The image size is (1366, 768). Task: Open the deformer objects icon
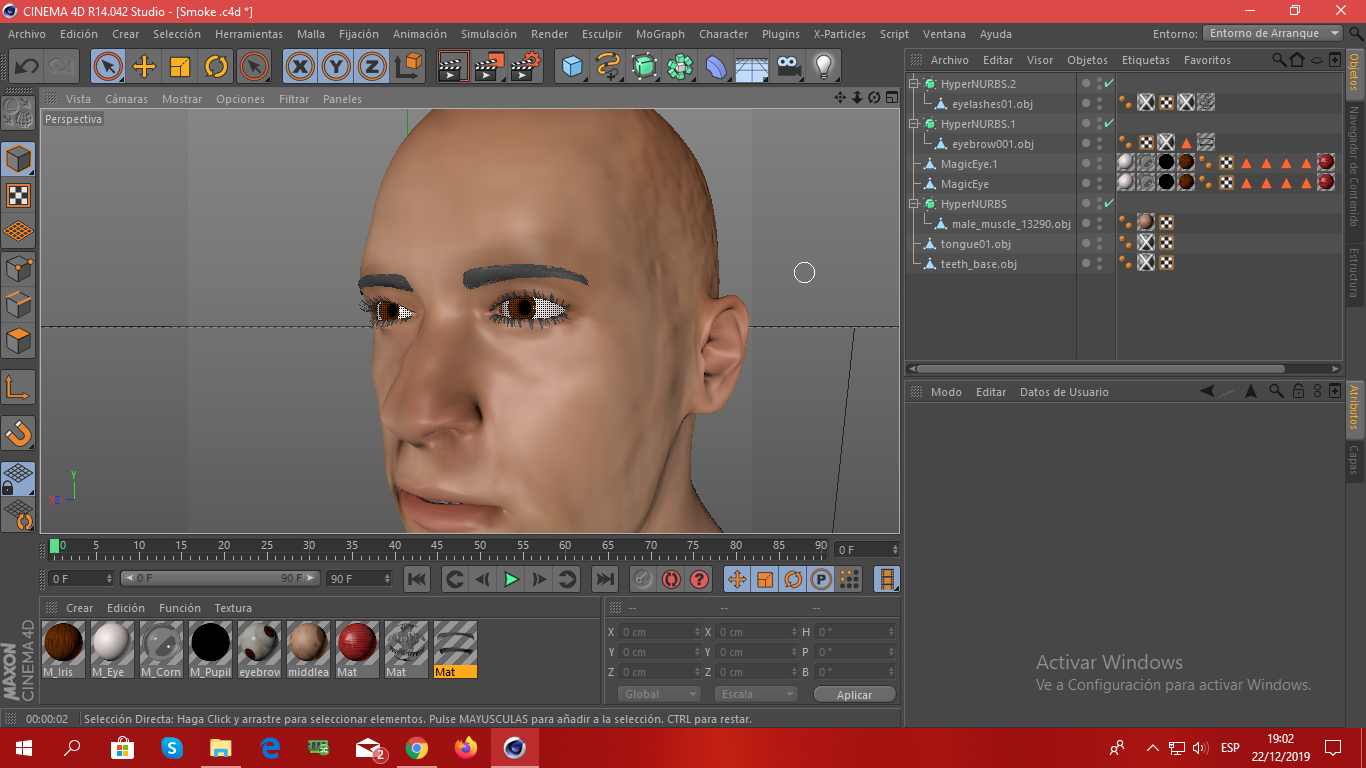click(717, 67)
